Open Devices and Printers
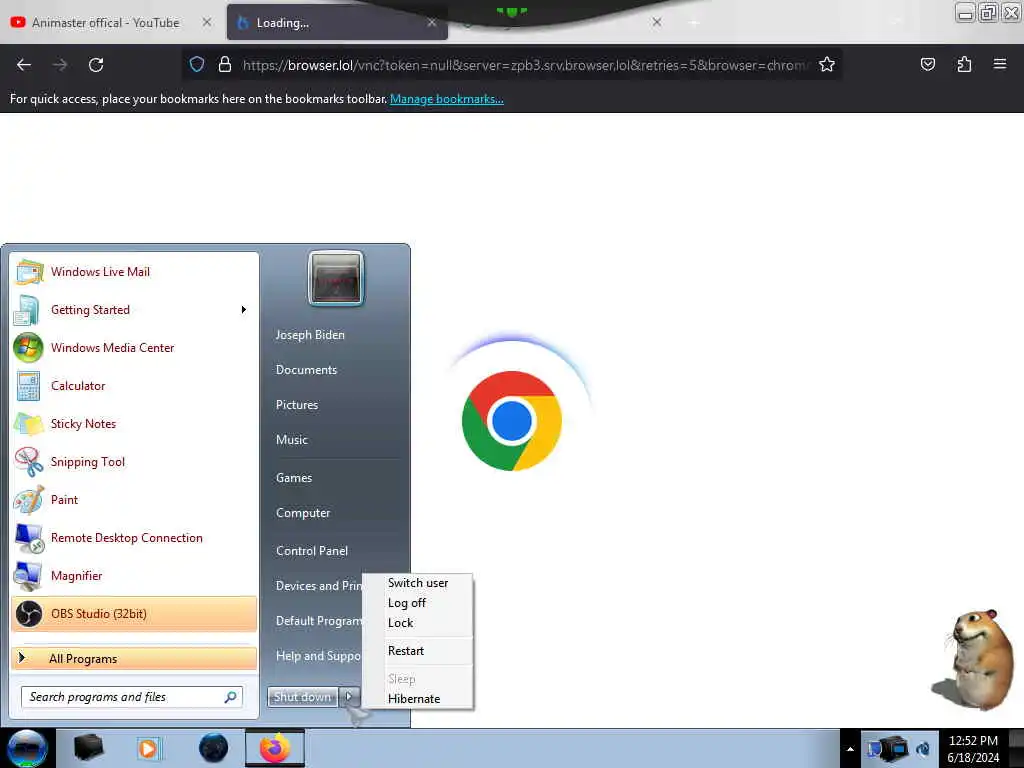 pos(319,586)
